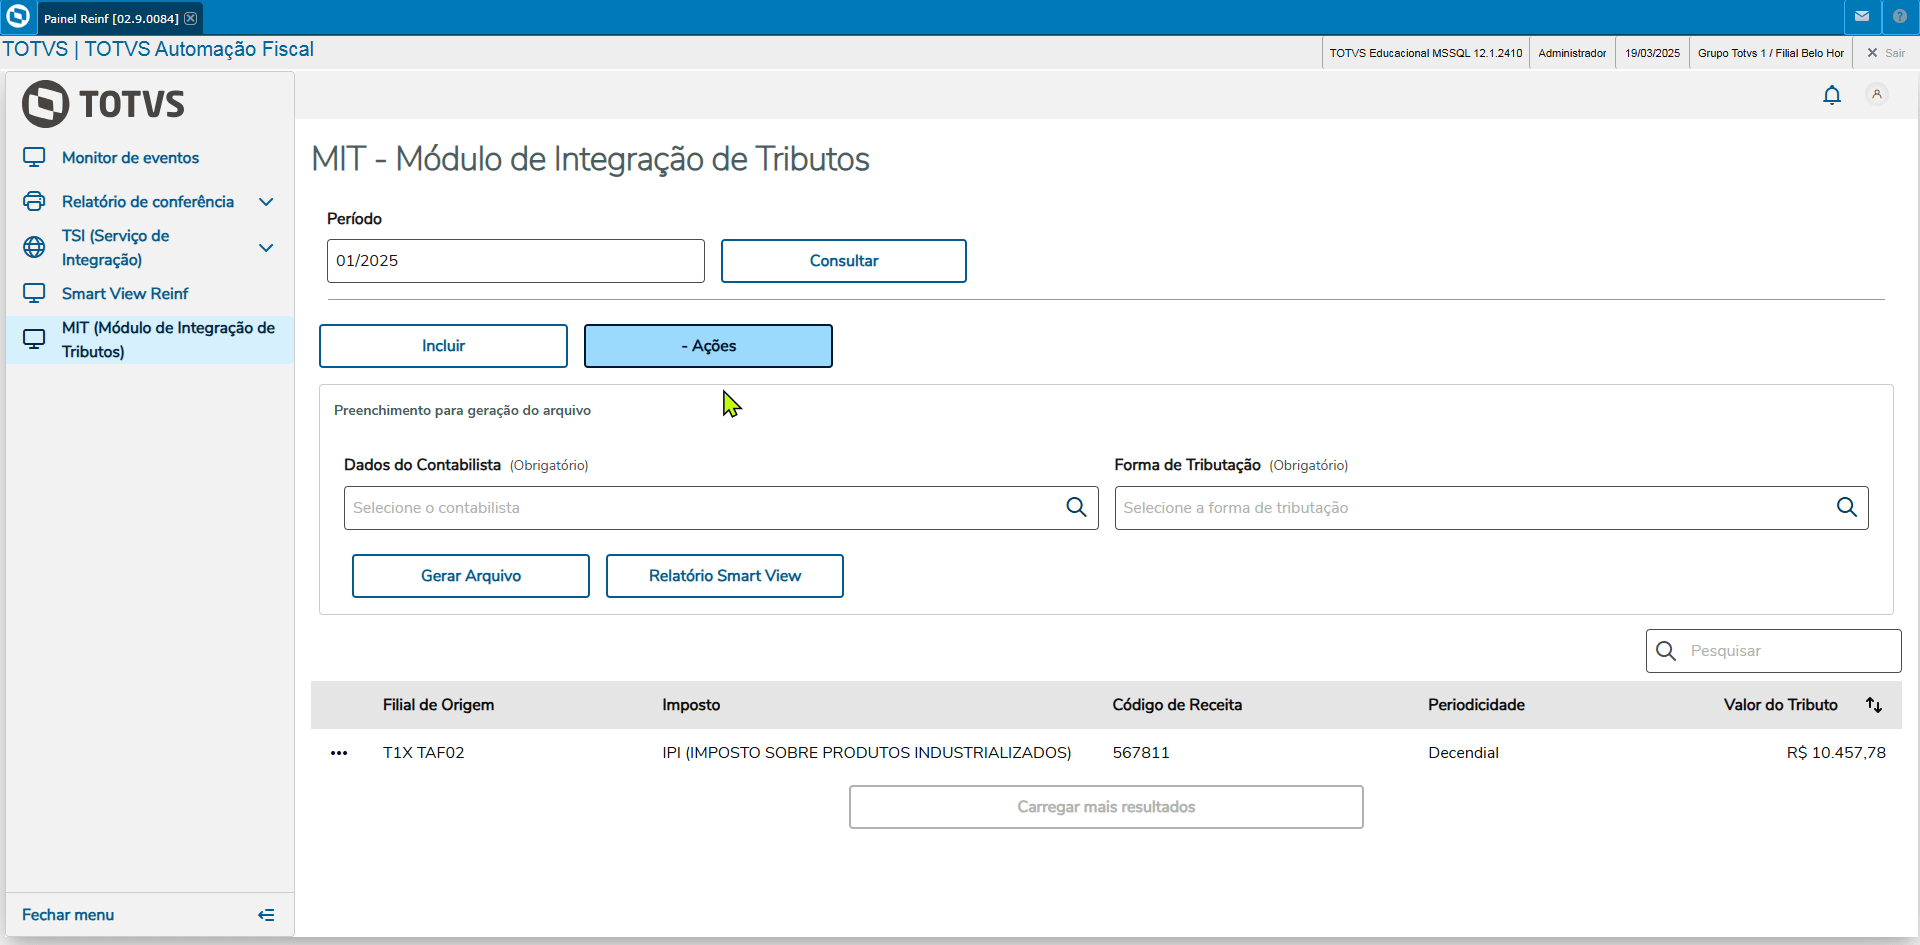Click the R$ 10.457,78 value
The image size is (1920, 945).
click(1836, 753)
